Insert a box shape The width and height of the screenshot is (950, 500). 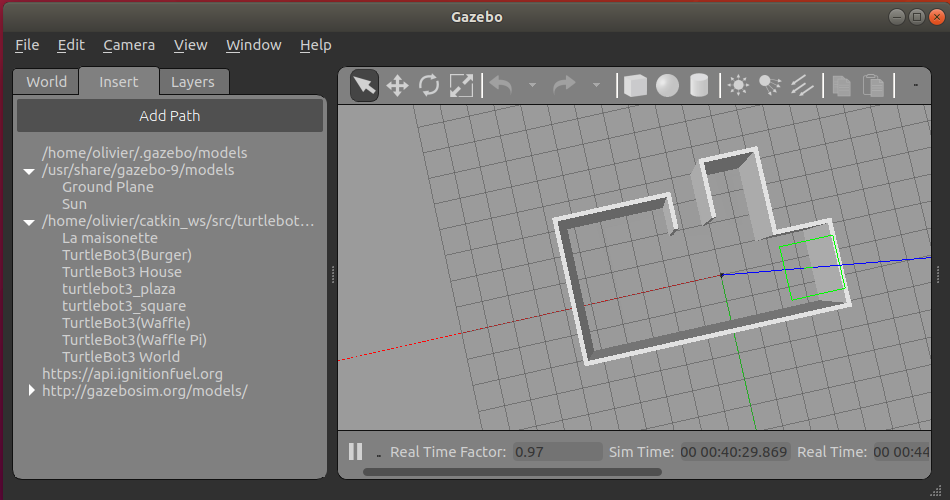point(635,85)
